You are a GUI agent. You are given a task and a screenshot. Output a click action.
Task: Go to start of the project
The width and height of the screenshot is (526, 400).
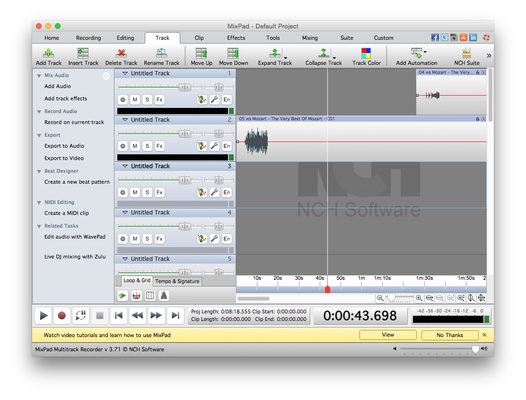118,315
